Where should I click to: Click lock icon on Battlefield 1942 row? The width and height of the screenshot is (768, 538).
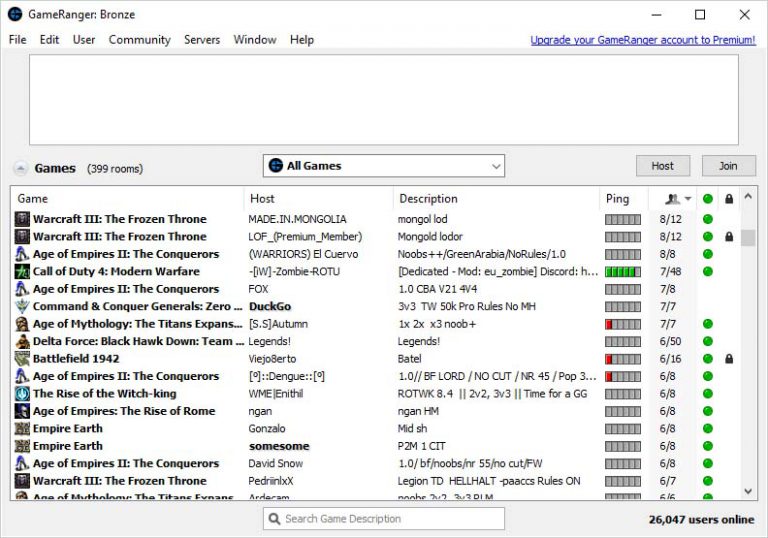tap(729, 359)
